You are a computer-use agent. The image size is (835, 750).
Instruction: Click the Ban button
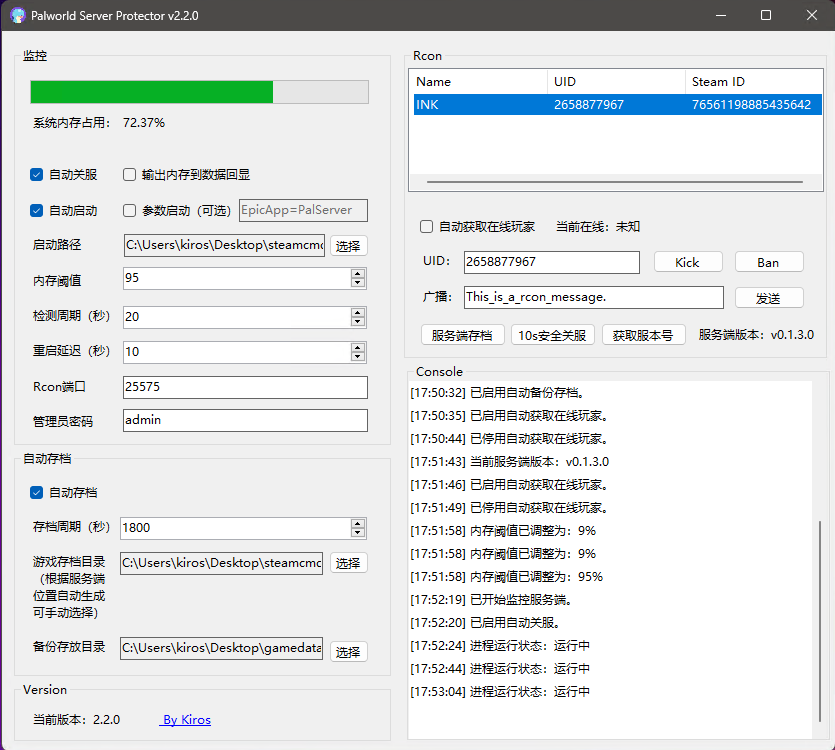coord(768,262)
